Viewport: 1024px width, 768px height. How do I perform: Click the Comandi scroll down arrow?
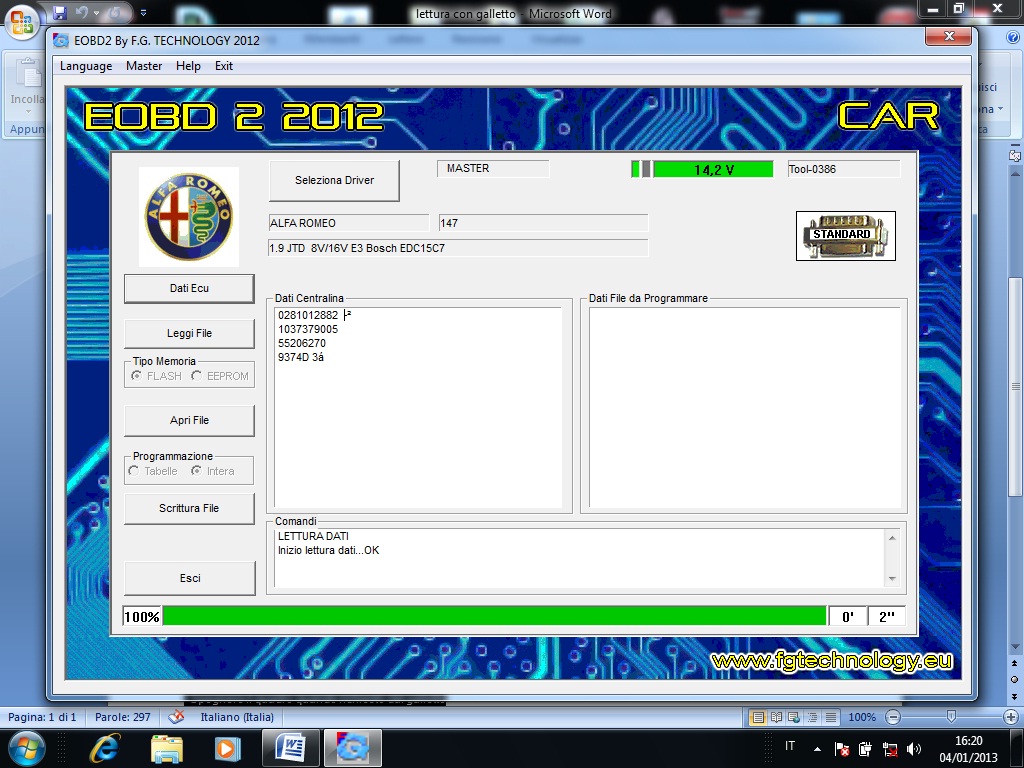tap(892, 579)
